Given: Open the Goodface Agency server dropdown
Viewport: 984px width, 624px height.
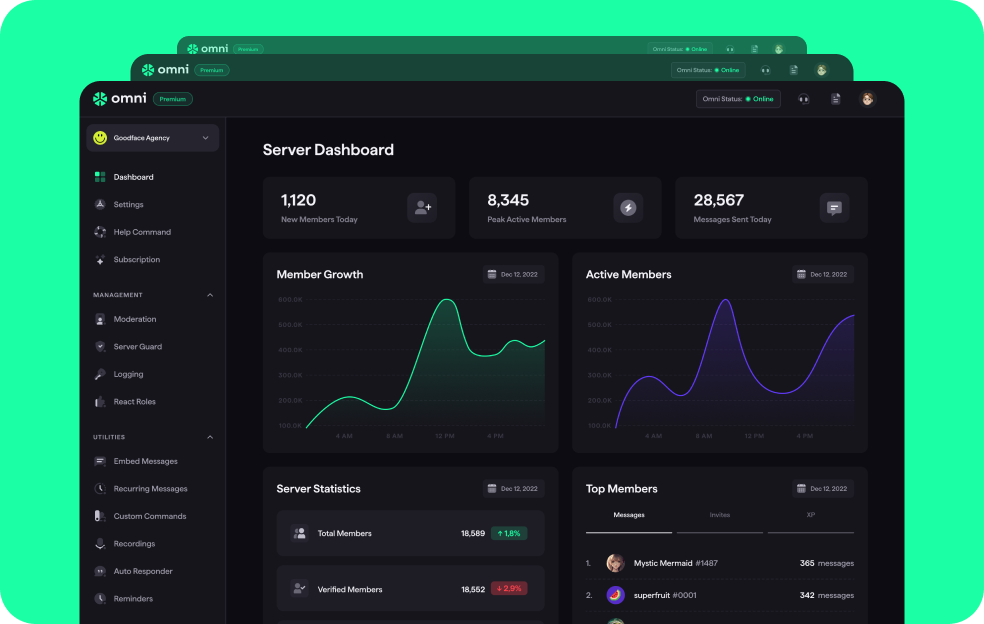Looking at the screenshot, I should (152, 138).
